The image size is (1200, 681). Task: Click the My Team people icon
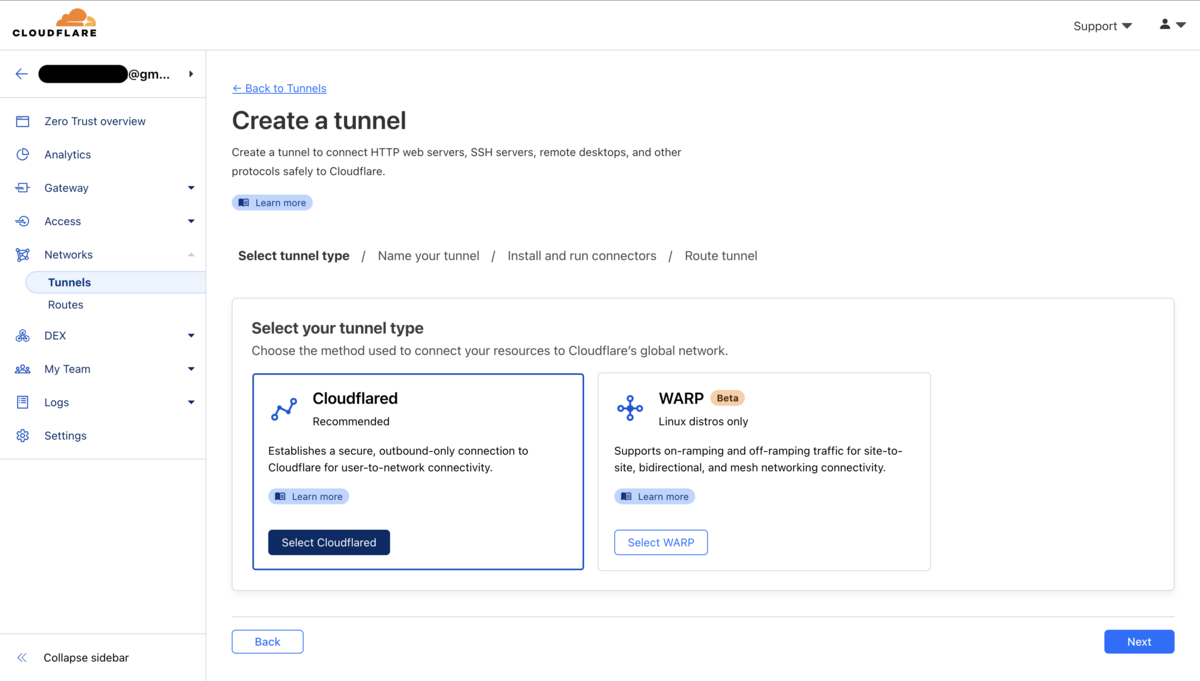tap(22, 369)
